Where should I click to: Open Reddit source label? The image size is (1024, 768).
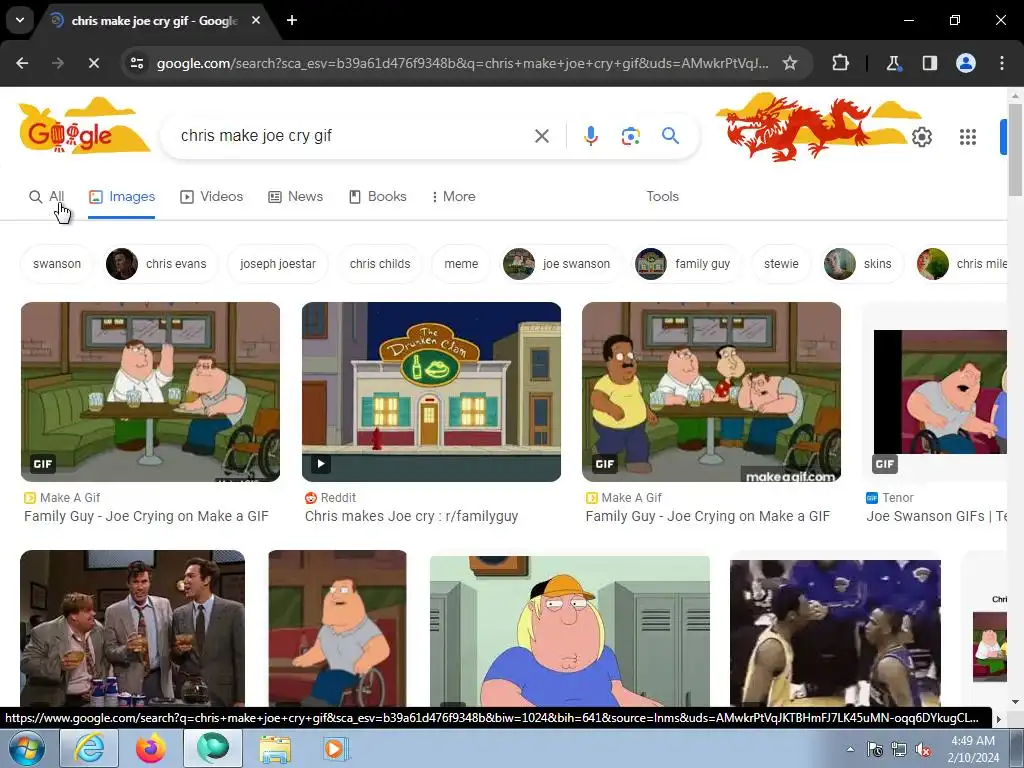coord(330,498)
